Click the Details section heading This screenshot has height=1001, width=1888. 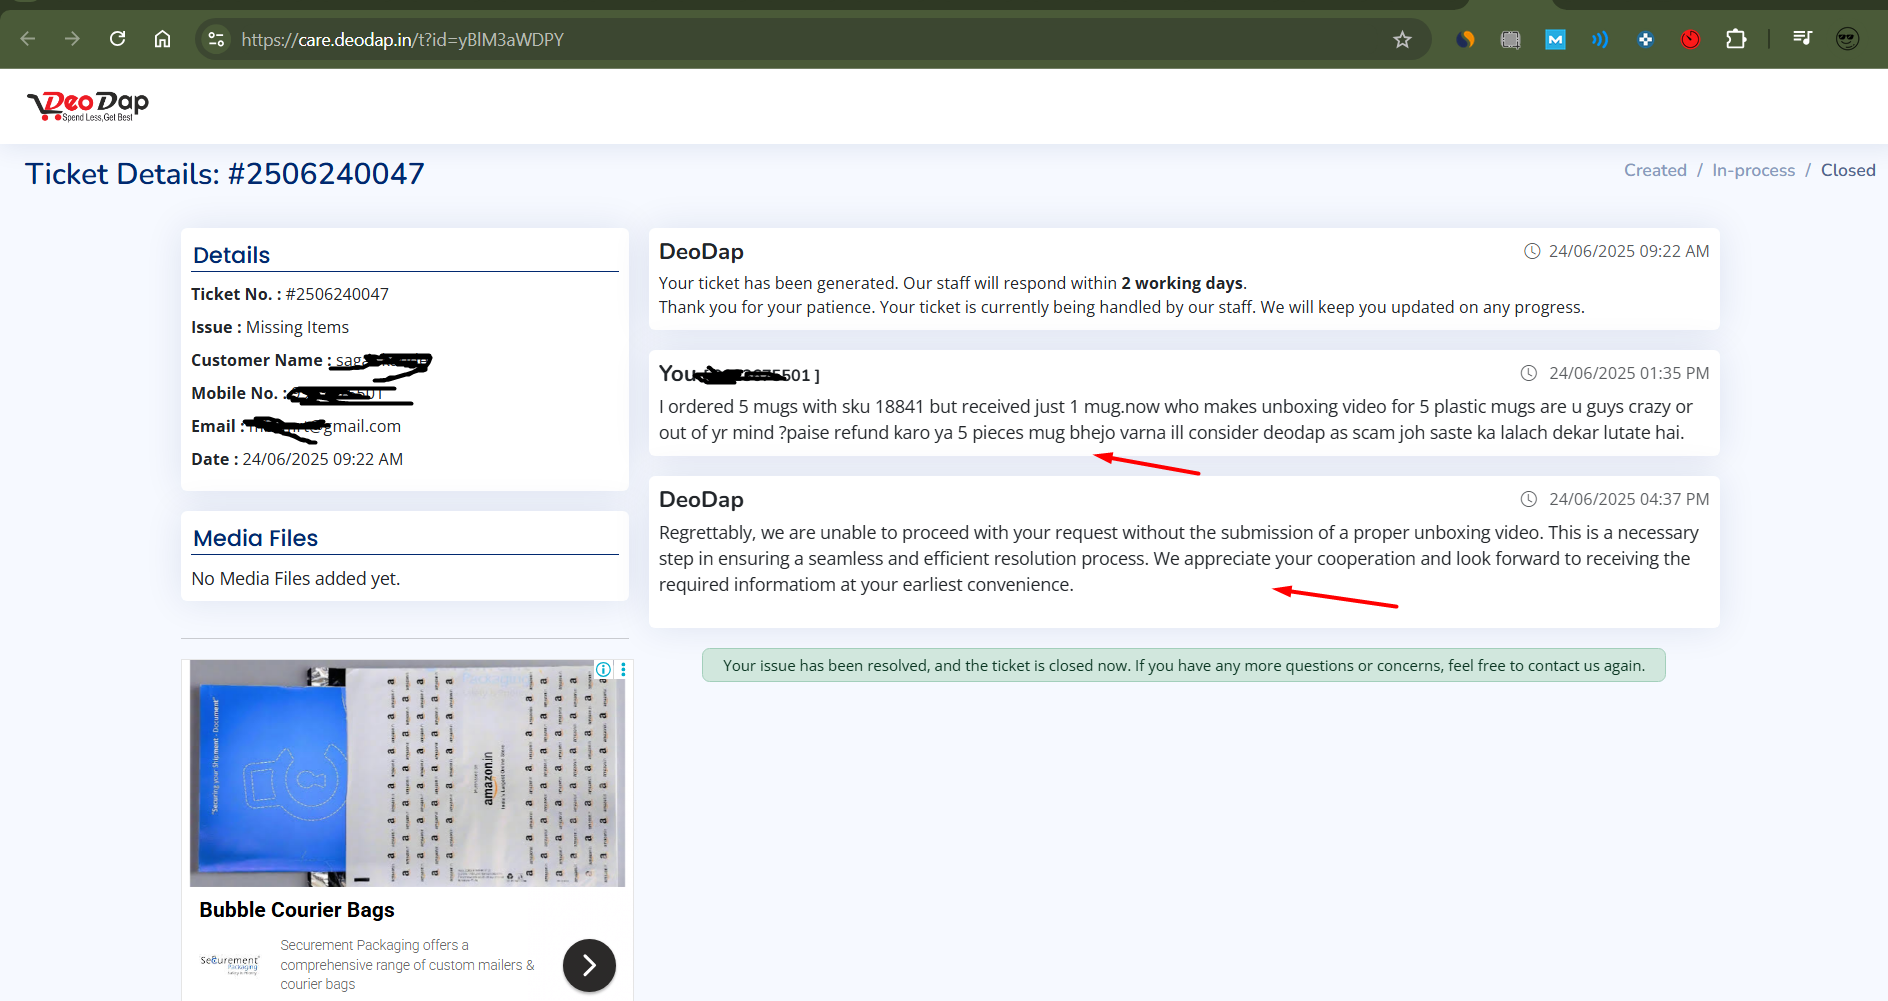(x=231, y=255)
